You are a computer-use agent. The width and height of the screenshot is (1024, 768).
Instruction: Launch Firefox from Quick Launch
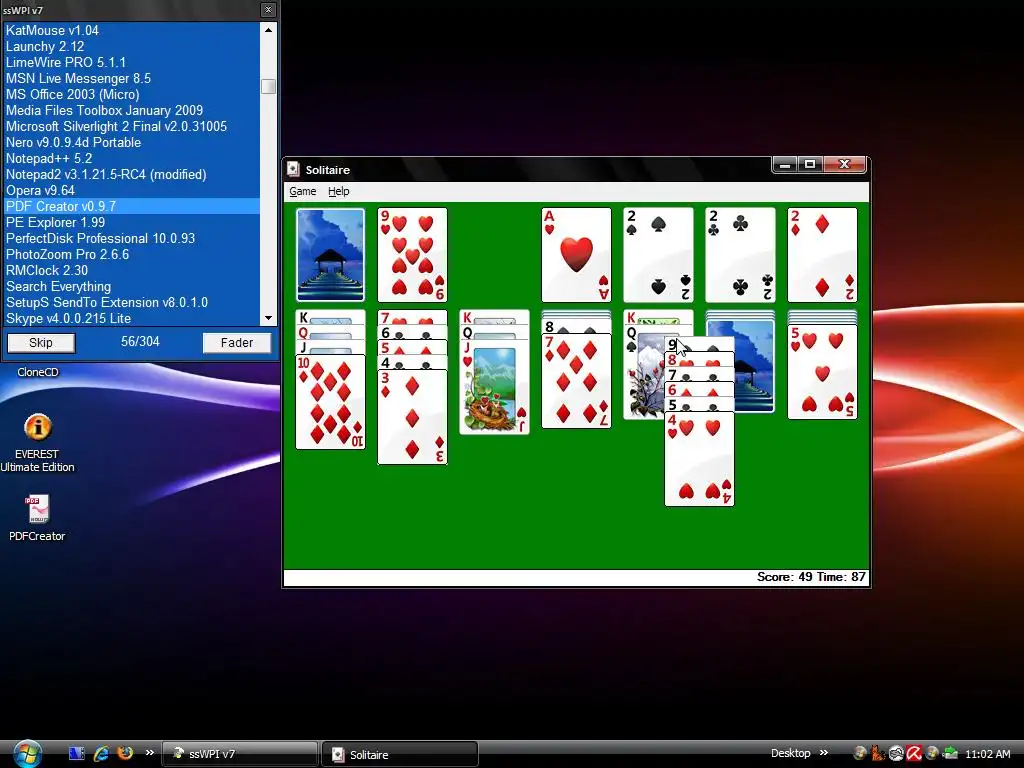125,753
